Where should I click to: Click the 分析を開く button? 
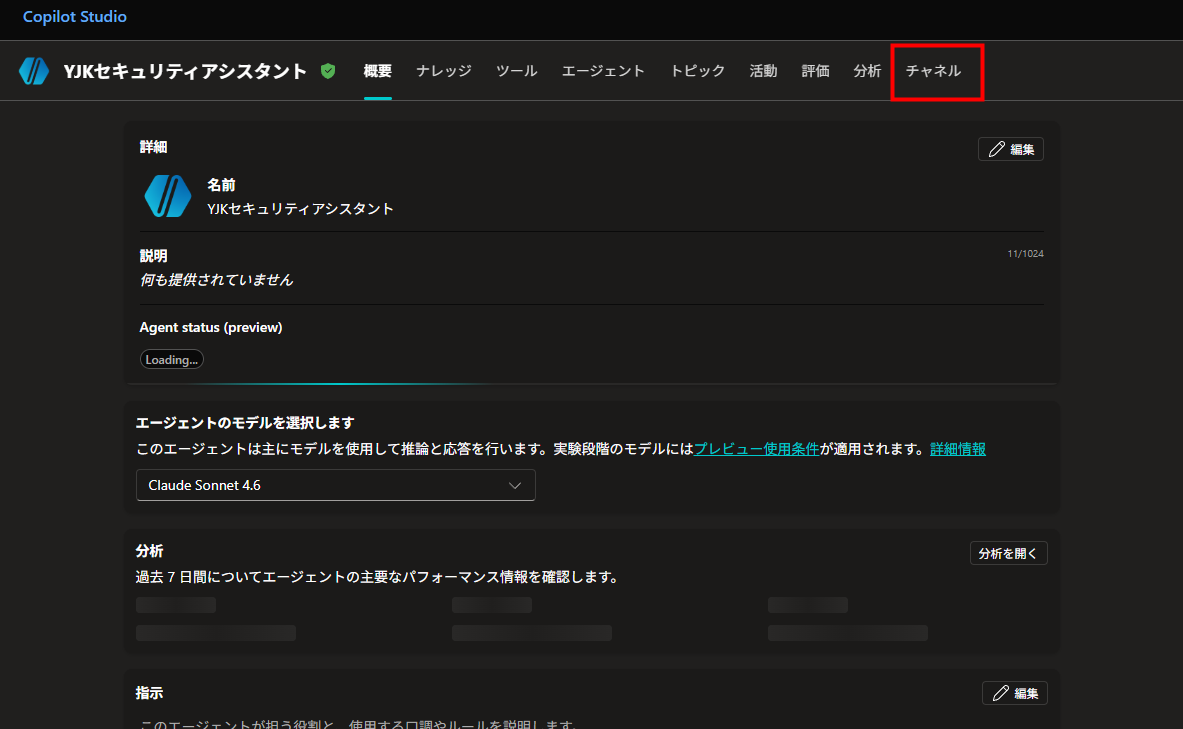[1008, 554]
